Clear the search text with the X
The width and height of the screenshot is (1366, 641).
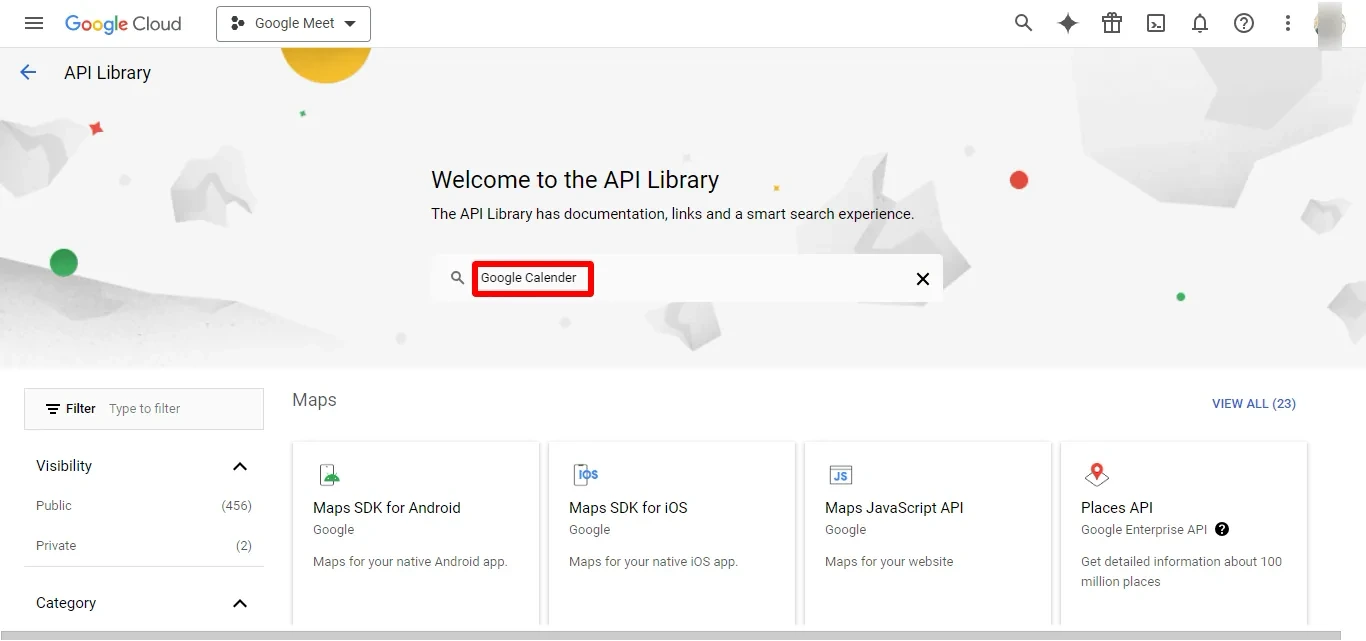[923, 279]
